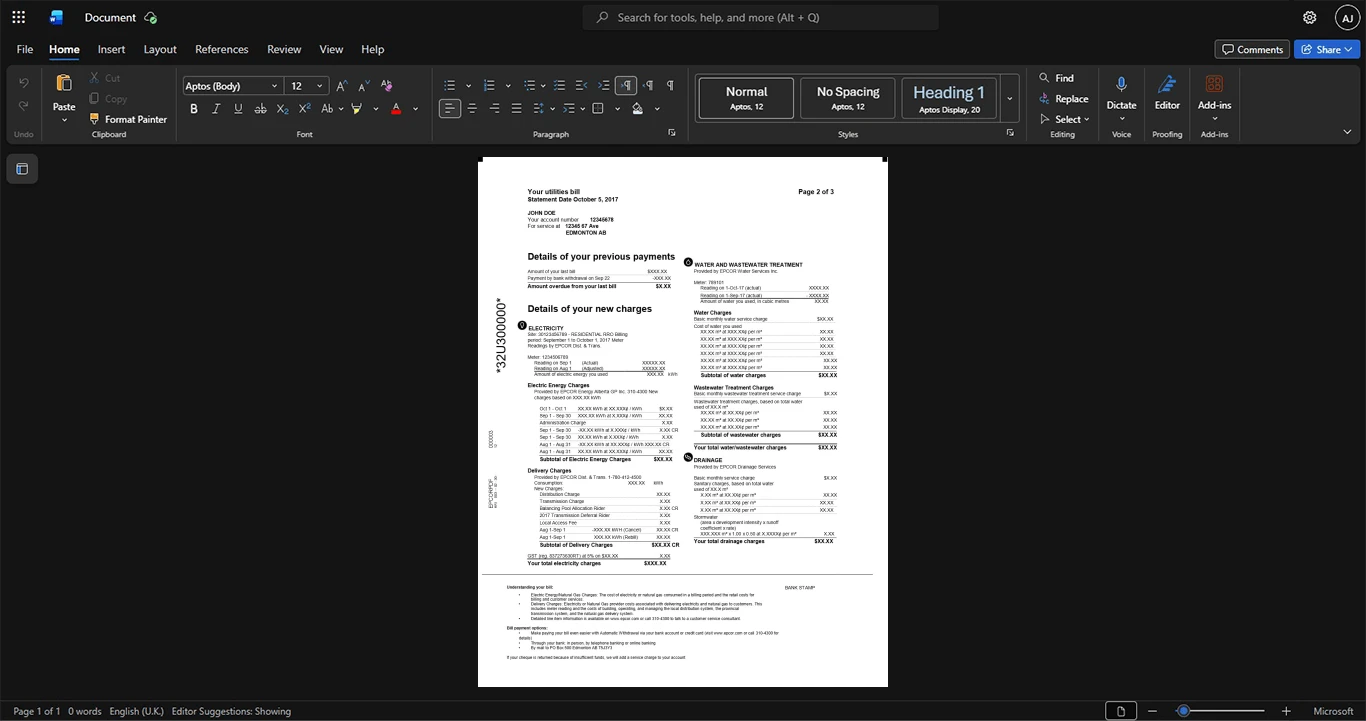The height and width of the screenshot is (721, 1366).
Task: Toggle italic formatting
Action: tap(216, 109)
